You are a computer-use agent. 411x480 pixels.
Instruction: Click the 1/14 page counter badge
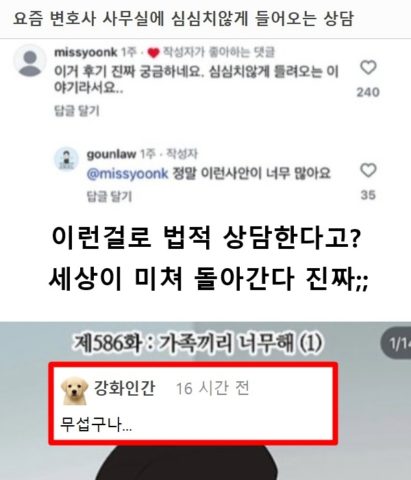[397, 343]
